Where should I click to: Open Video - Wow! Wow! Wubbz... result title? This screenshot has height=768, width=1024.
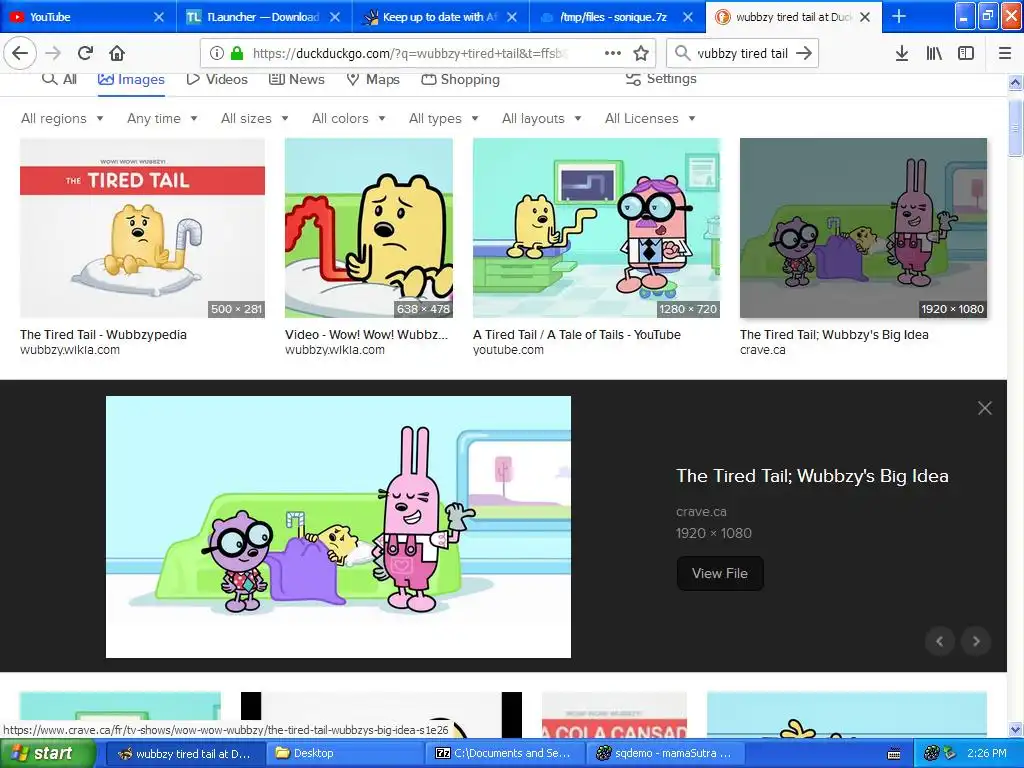click(366, 334)
